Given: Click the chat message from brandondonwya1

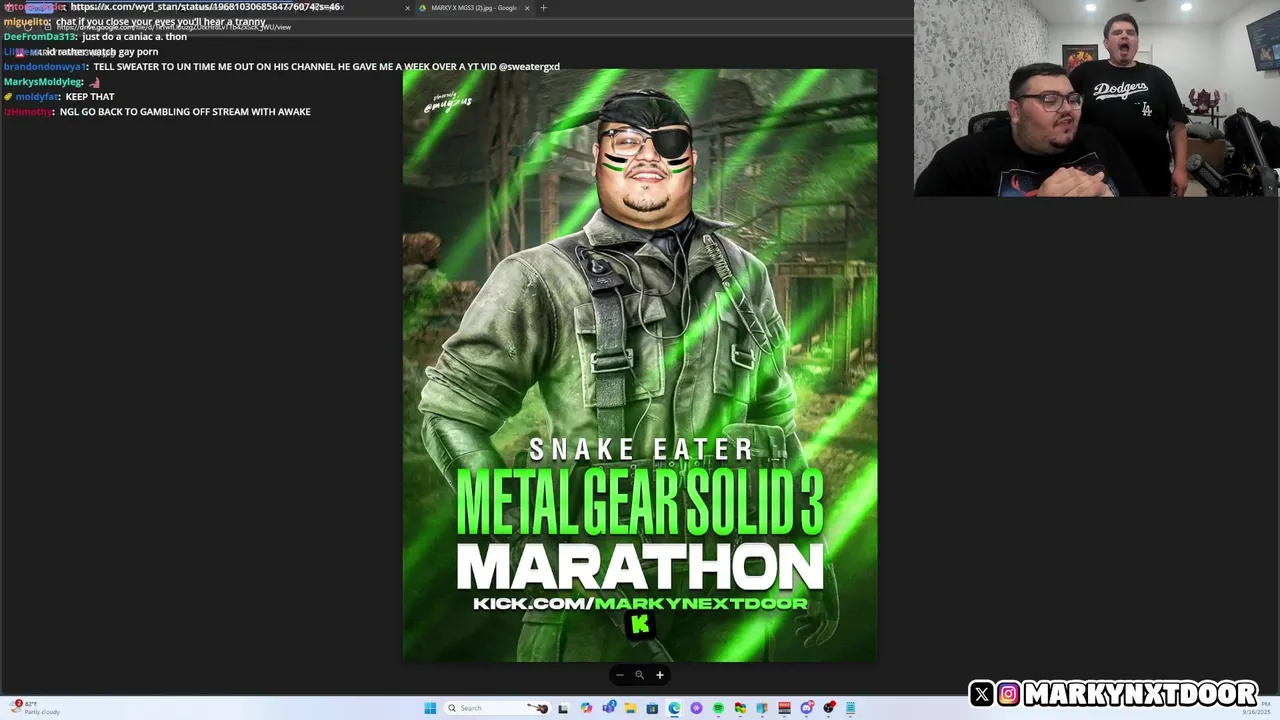Looking at the screenshot, I should [x=282, y=67].
